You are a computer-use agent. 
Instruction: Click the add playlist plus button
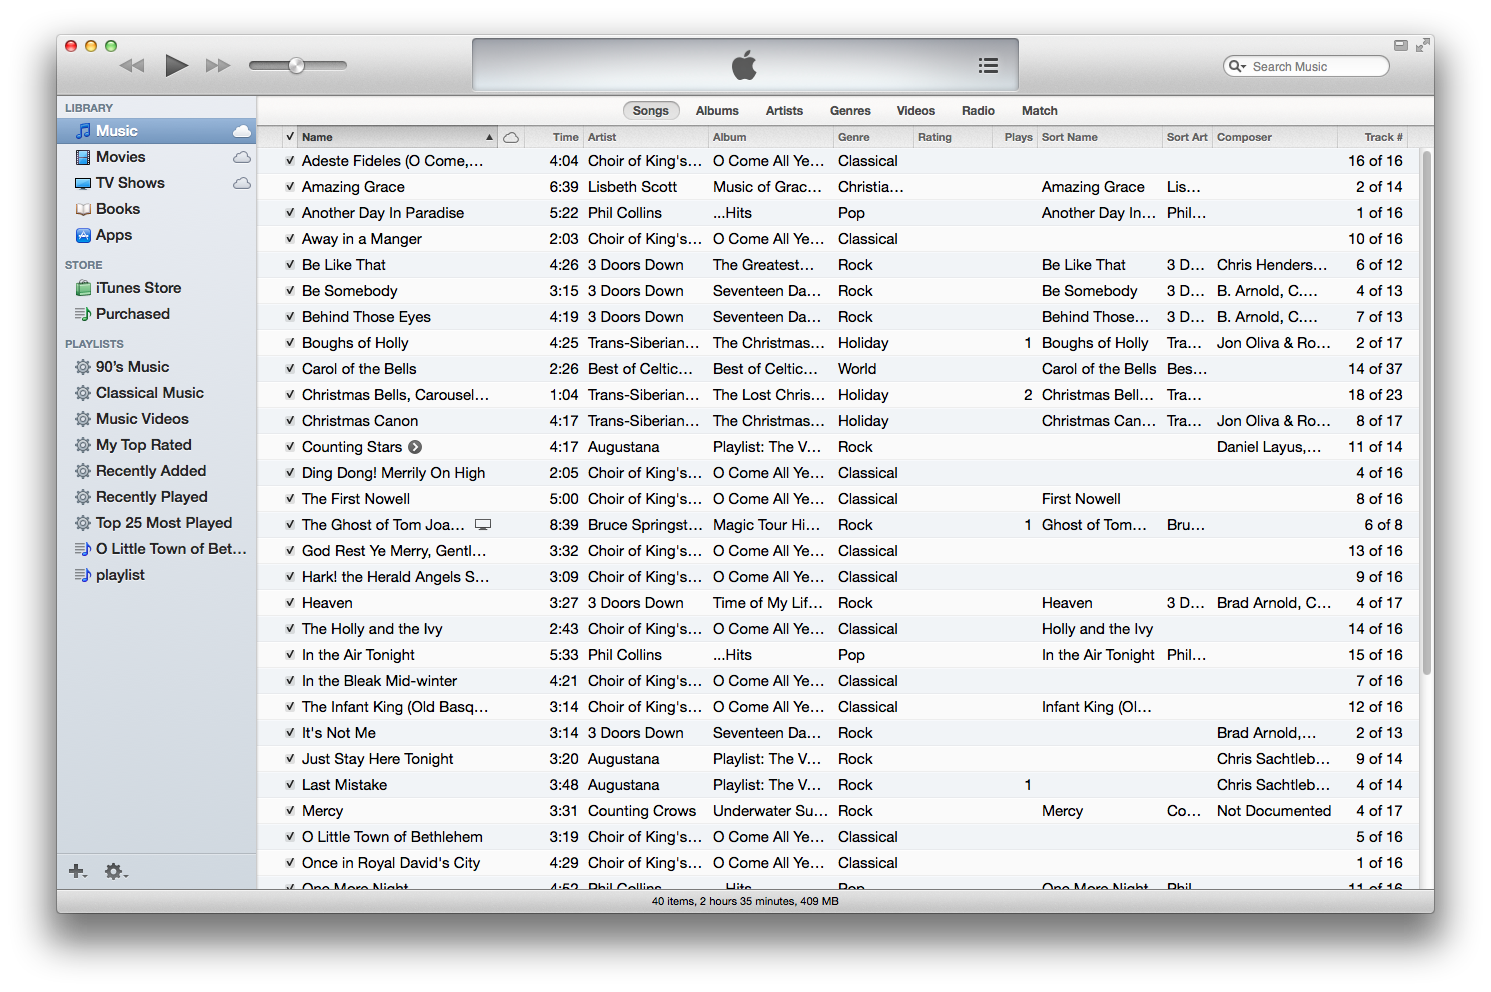coord(77,871)
